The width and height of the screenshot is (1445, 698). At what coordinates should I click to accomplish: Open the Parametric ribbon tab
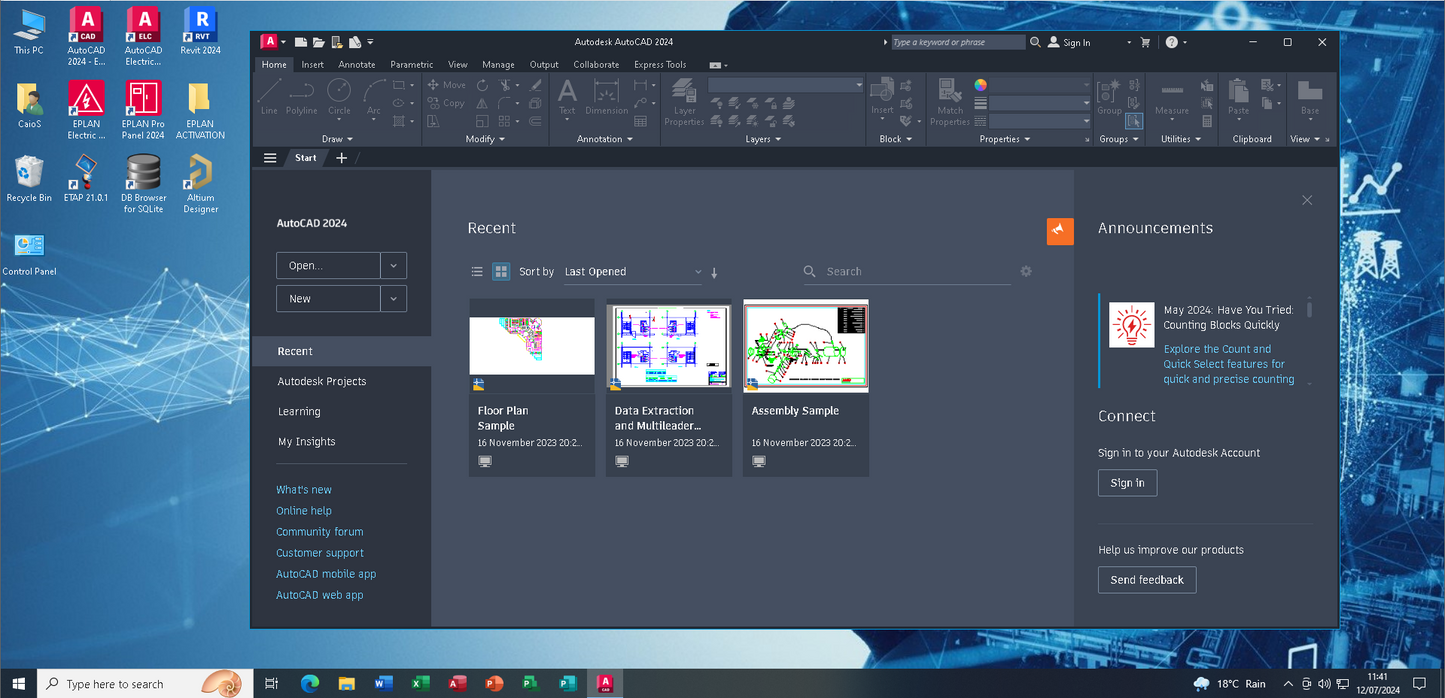tap(412, 65)
